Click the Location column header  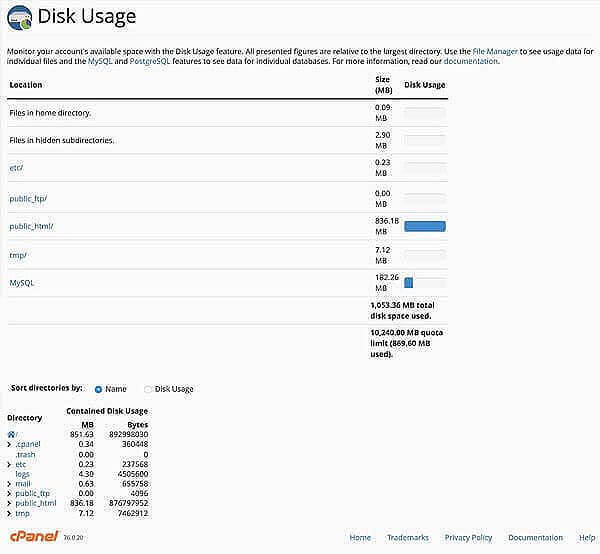click(x=26, y=85)
